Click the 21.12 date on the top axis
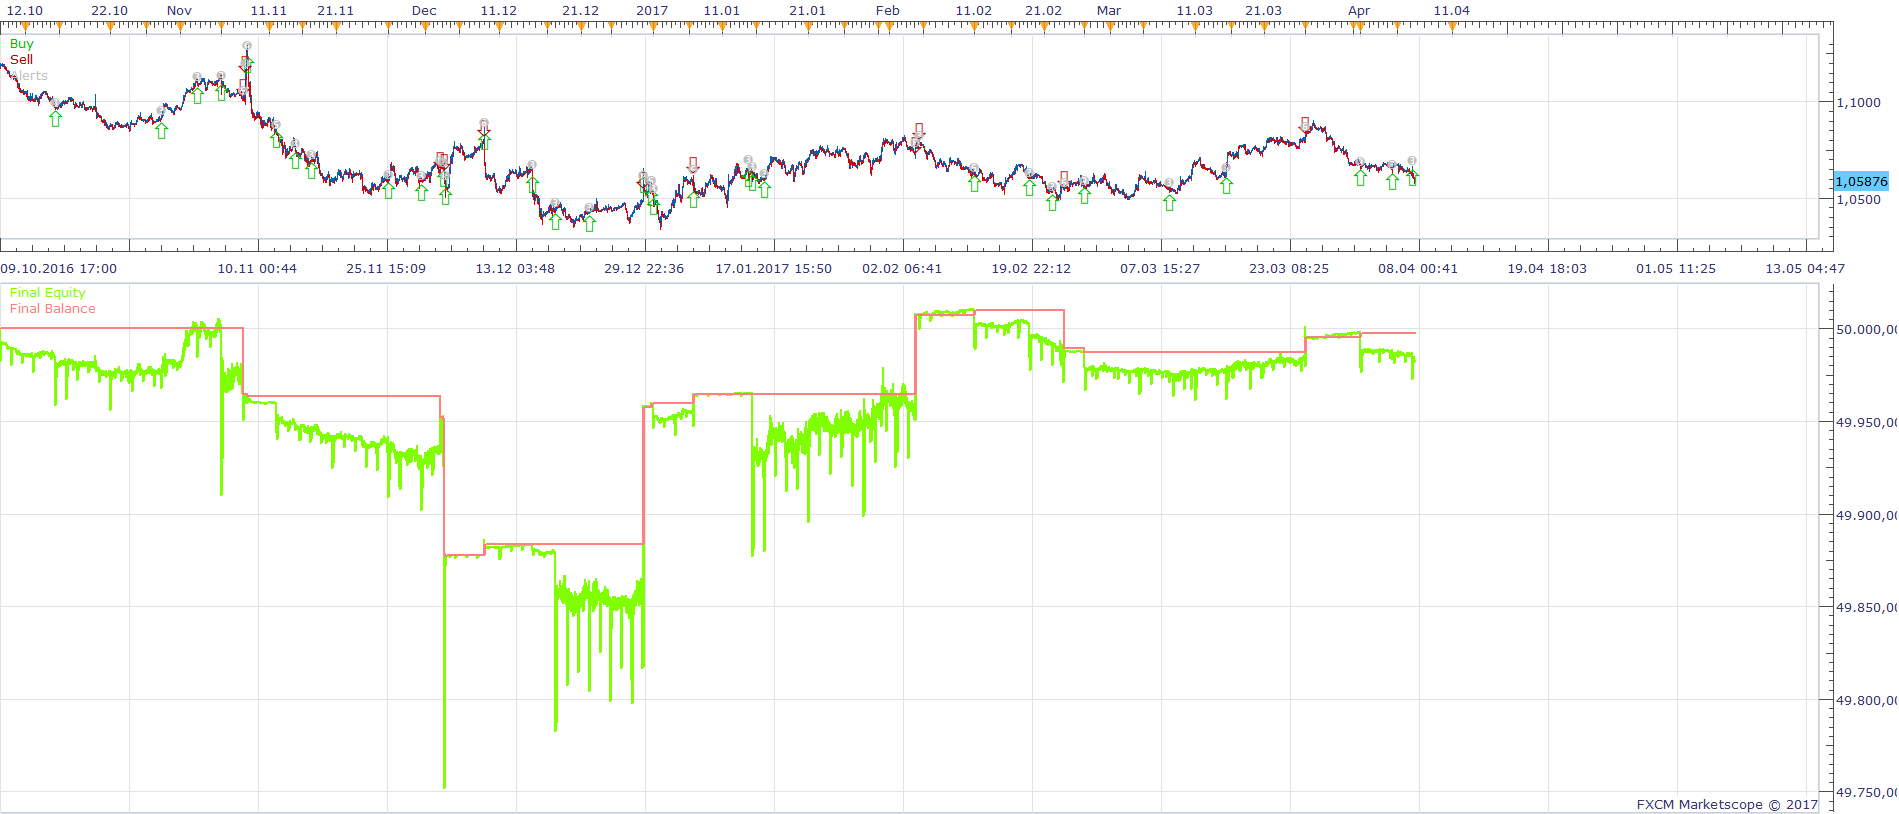Image resolution: width=1899 pixels, height=814 pixels. point(580,10)
